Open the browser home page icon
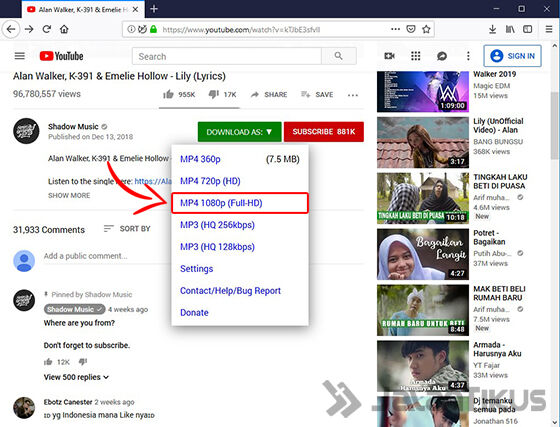This screenshot has width=560, height=427. [64, 29]
